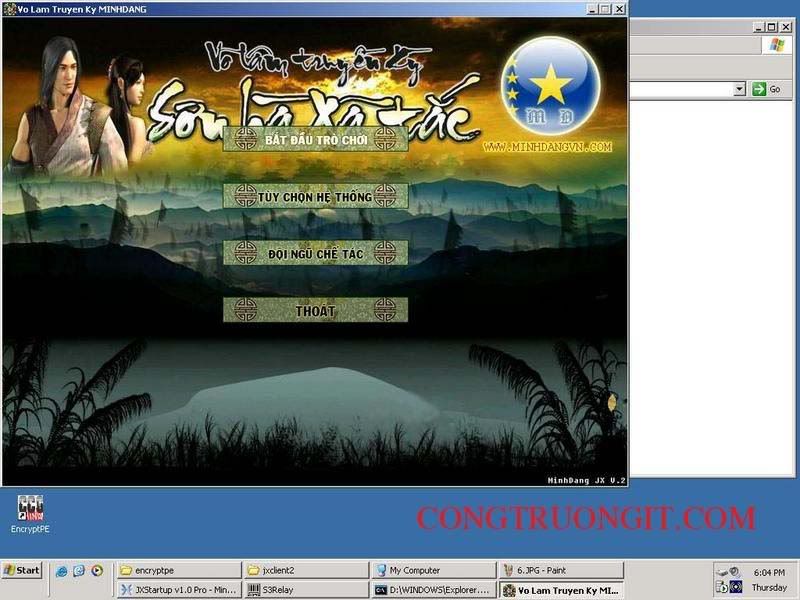Click the tray icon with green arrow badge
Screen dimensions: 800x600
point(721,587)
